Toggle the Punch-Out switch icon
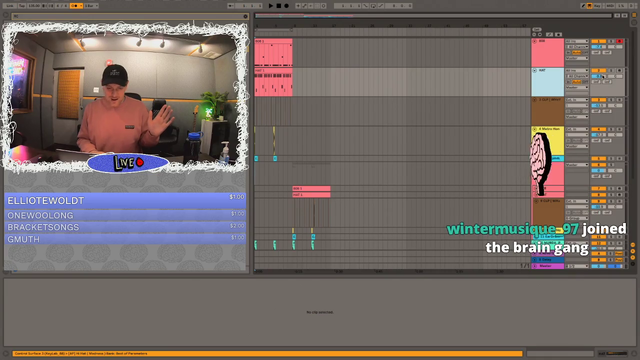 click(381, 6)
